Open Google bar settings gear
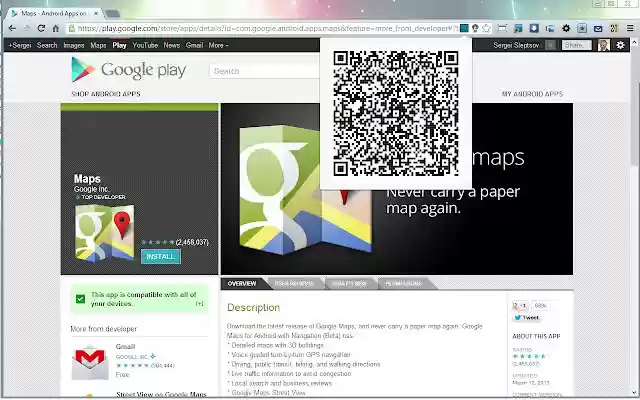This screenshot has width=640, height=400. [x=620, y=45]
